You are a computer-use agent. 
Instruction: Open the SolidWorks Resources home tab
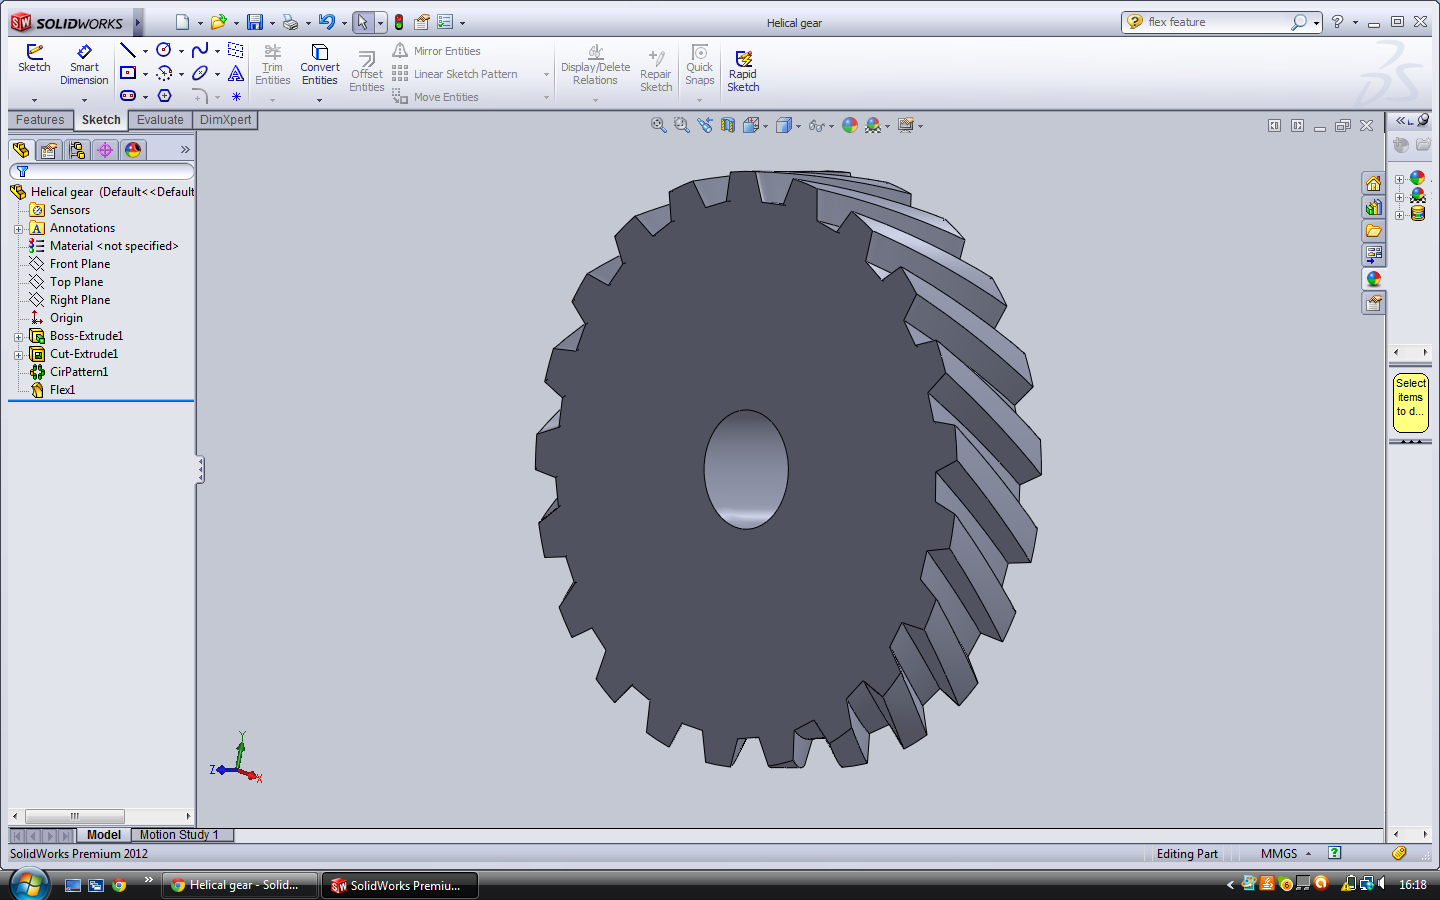click(1374, 183)
